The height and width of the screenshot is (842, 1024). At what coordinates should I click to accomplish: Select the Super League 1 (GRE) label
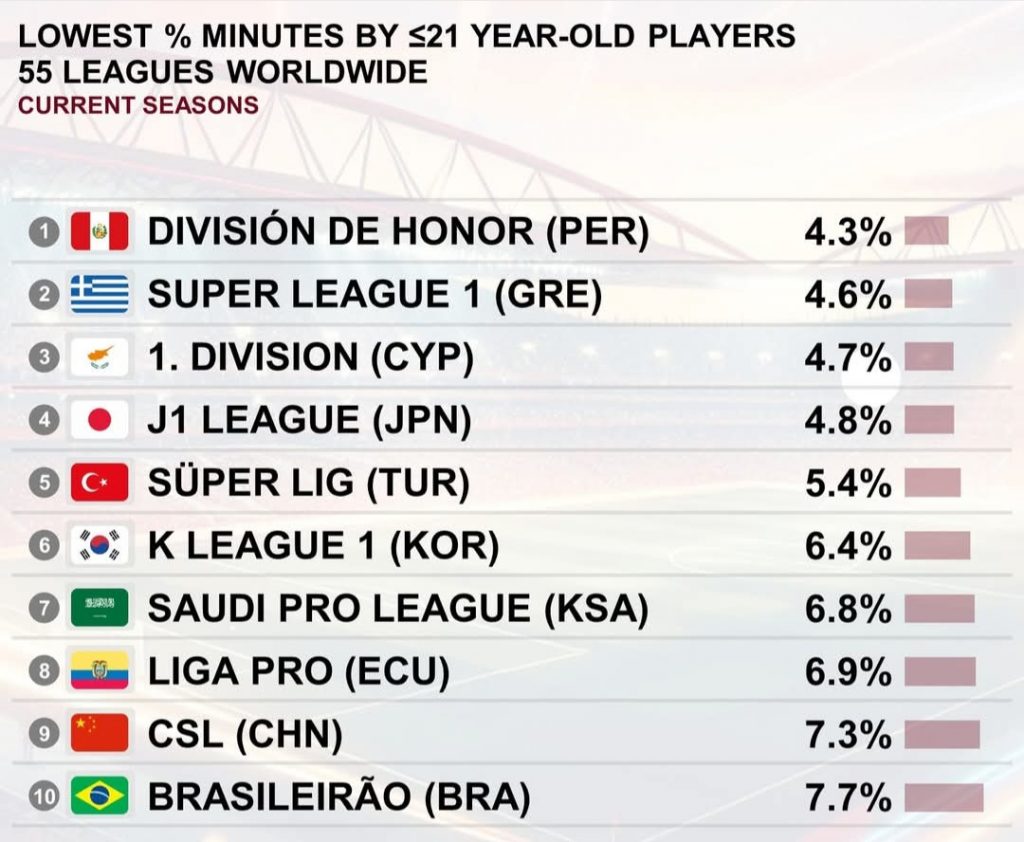(374, 295)
